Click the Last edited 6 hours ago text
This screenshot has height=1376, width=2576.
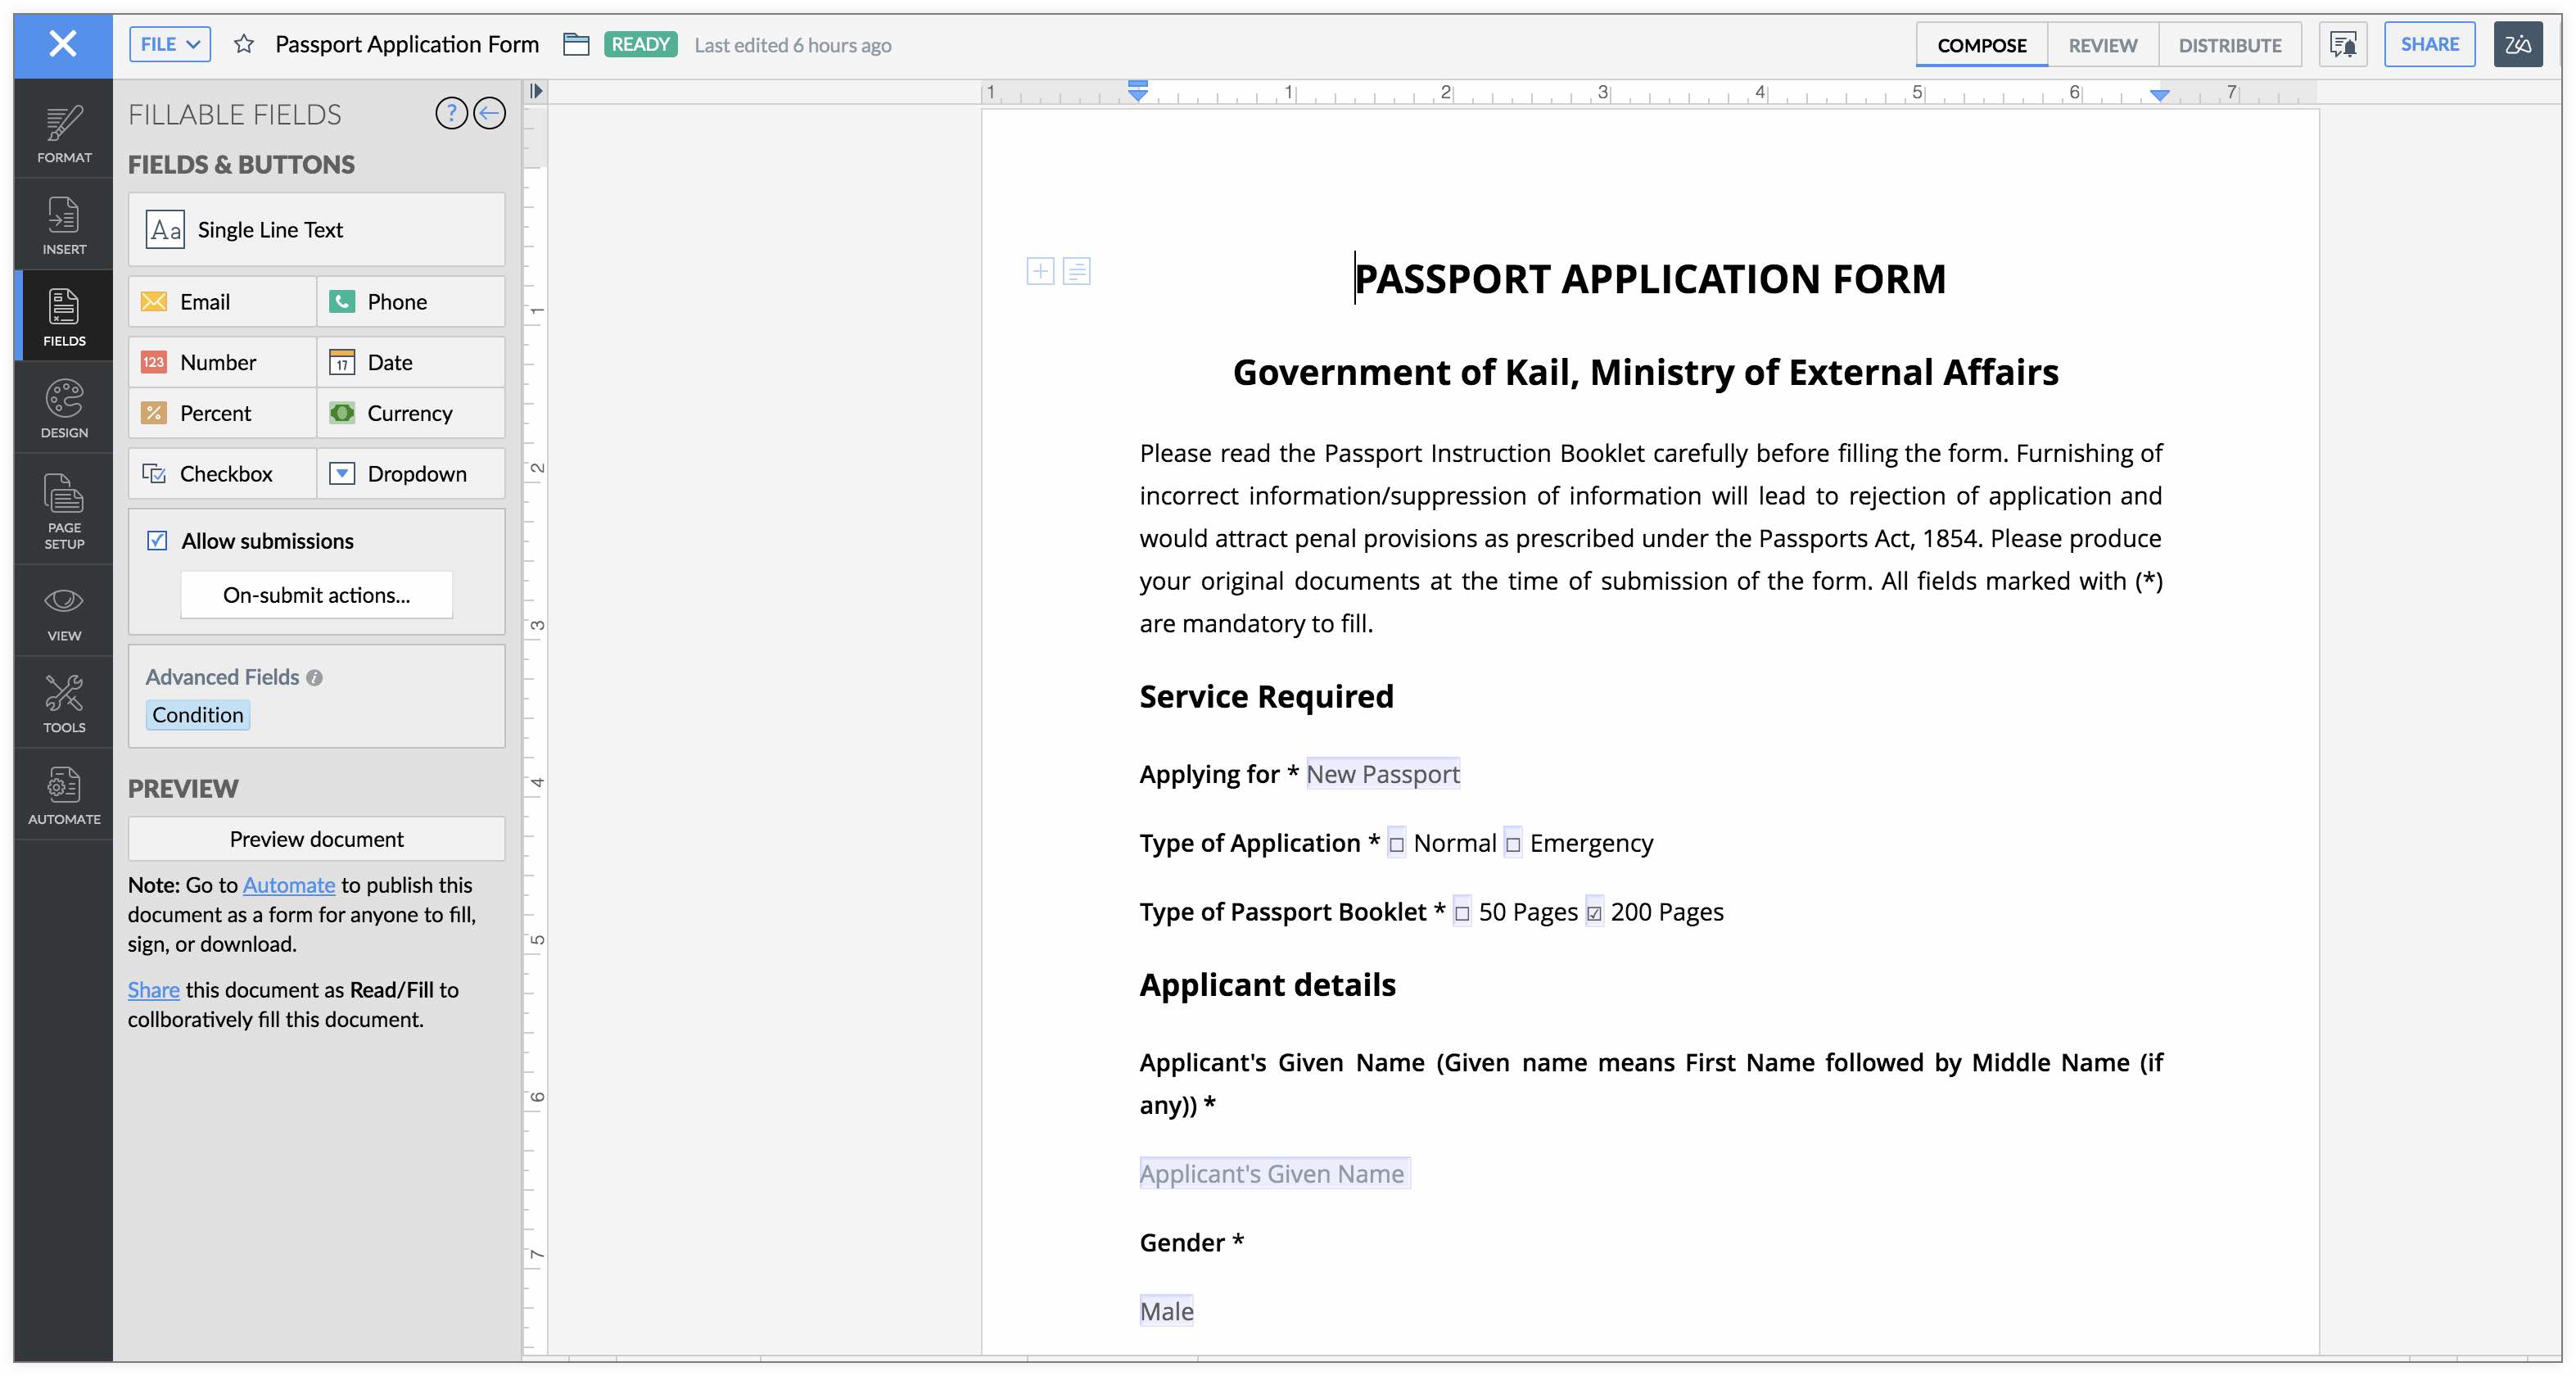pos(792,45)
